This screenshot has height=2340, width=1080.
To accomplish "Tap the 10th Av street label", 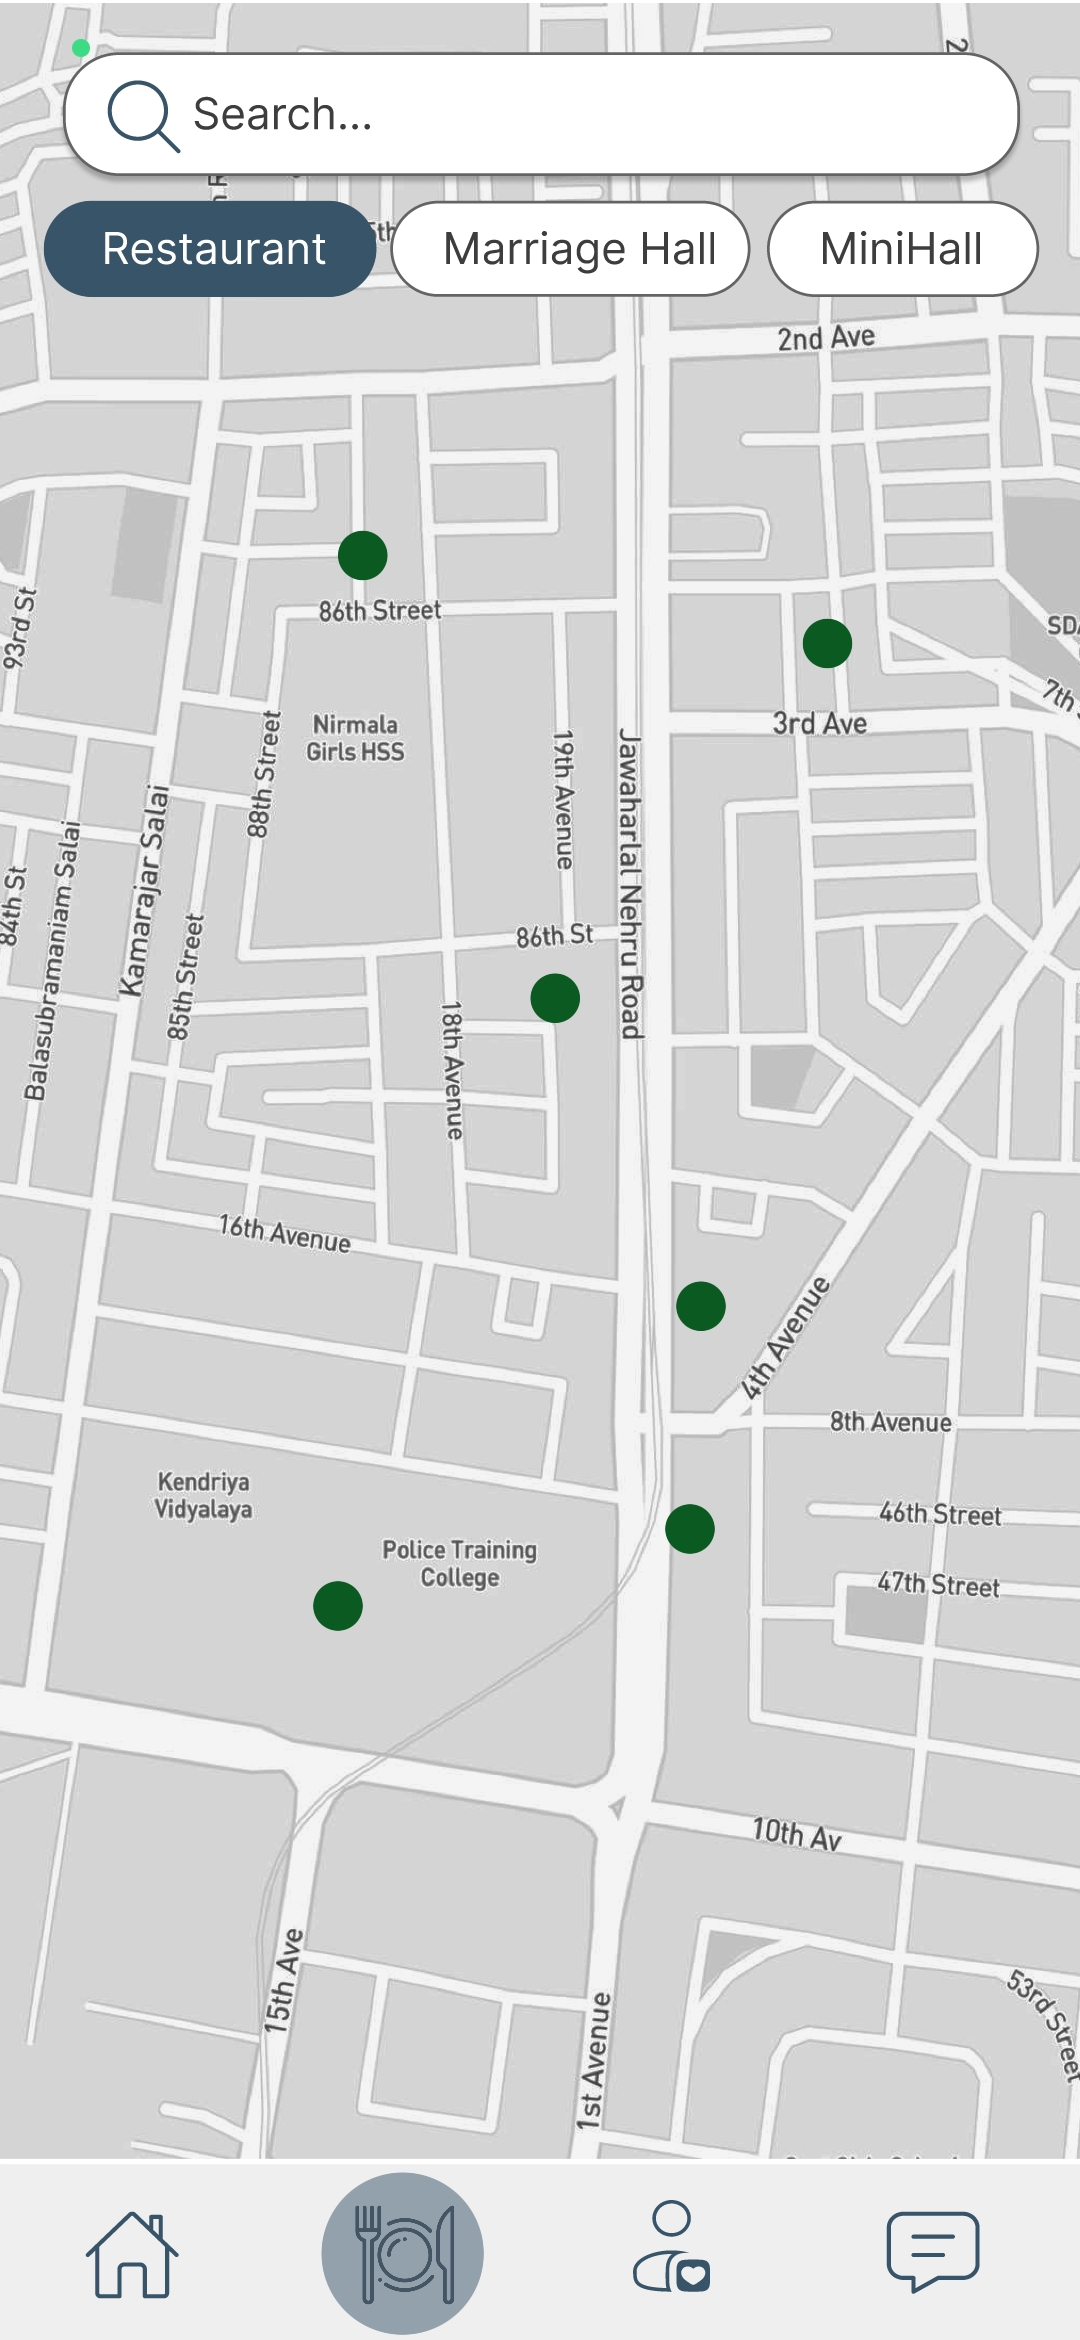I will (x=797, y=1834).
